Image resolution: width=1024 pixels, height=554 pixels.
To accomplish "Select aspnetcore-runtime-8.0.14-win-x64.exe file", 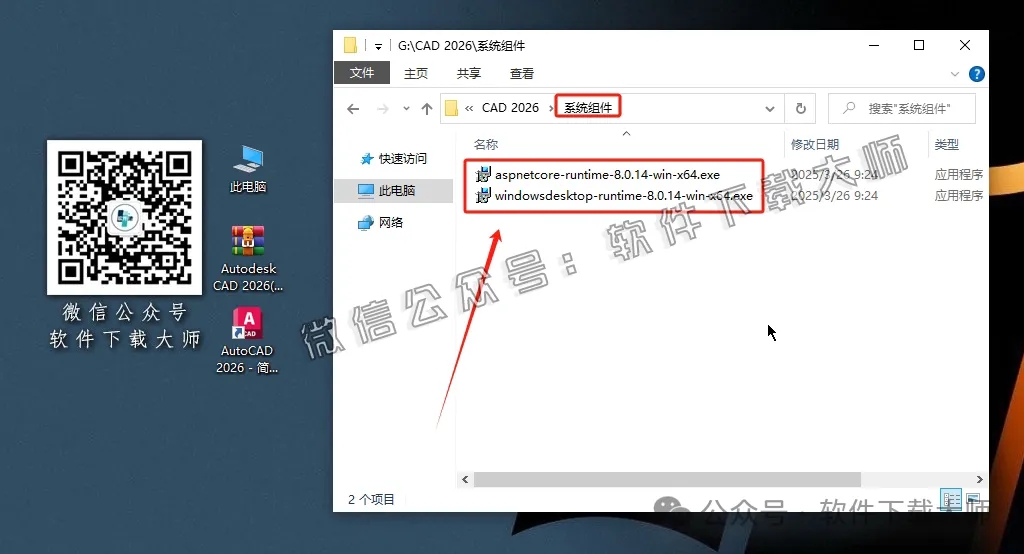I will [x=607, y=174].
